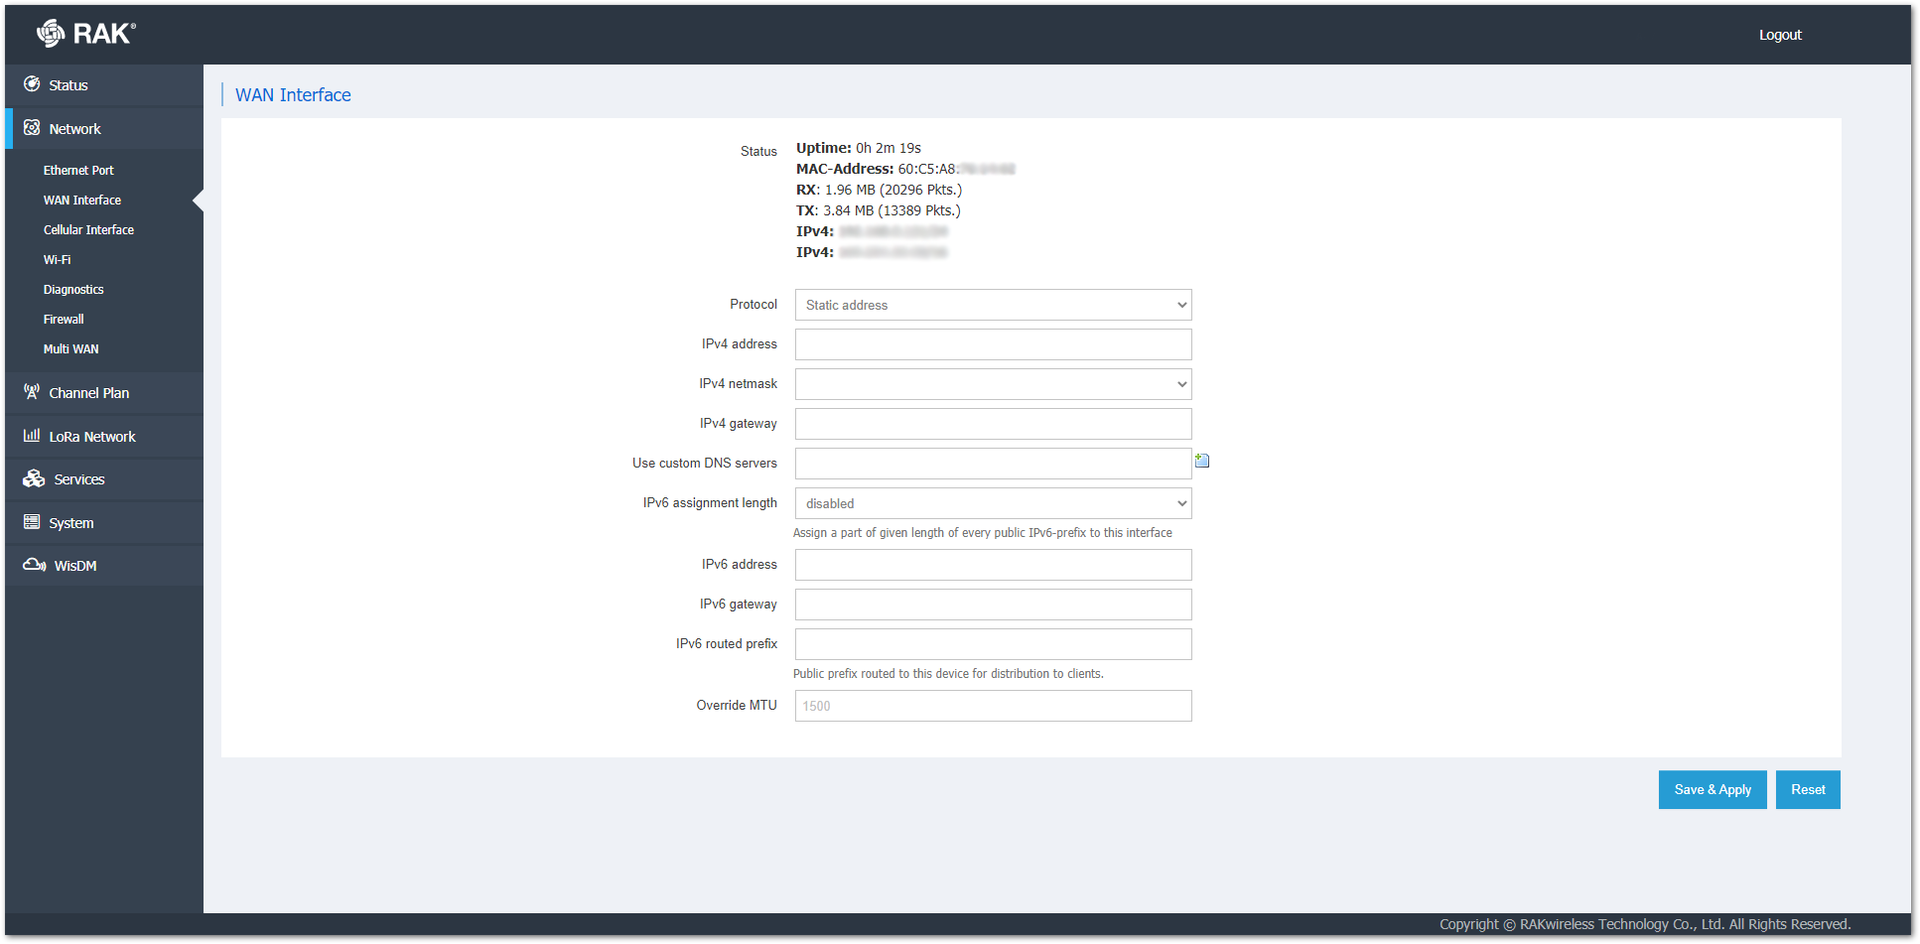Select WAN Interface submenu item
The height and width of the screenshot is (944, 1920).
[82, 200]
